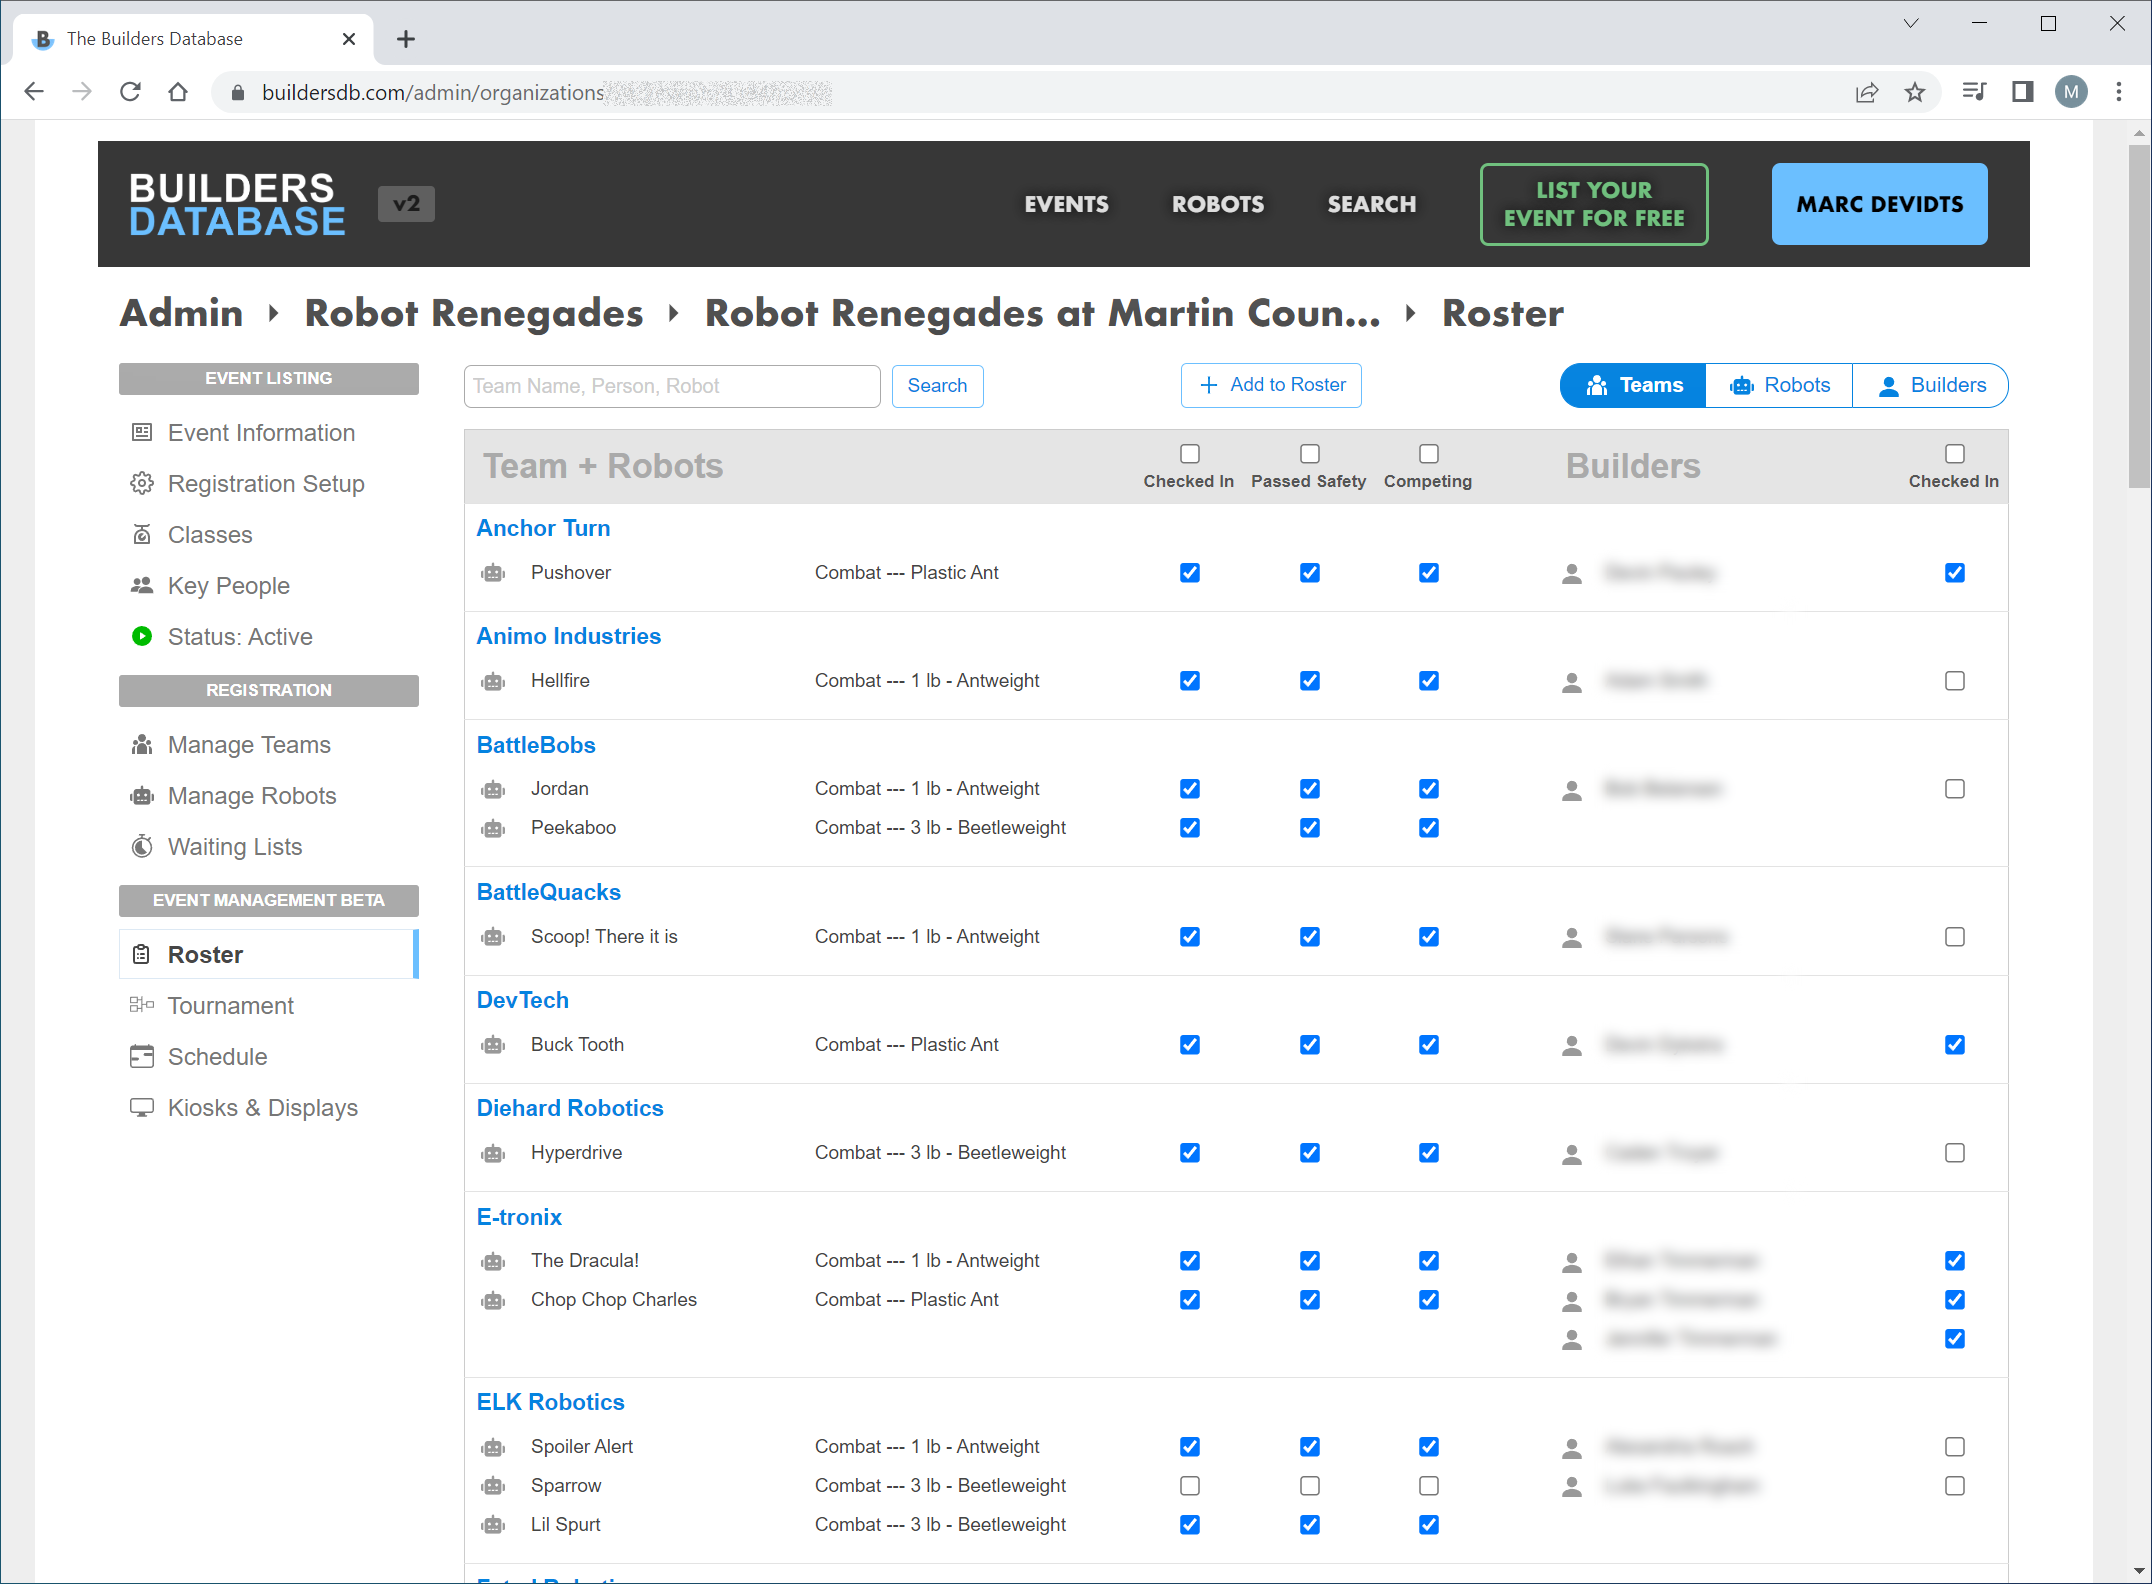The width and height of the screenshot is (2152, 1584).
Task: Open a new browser tab
Action: (405, 39)
